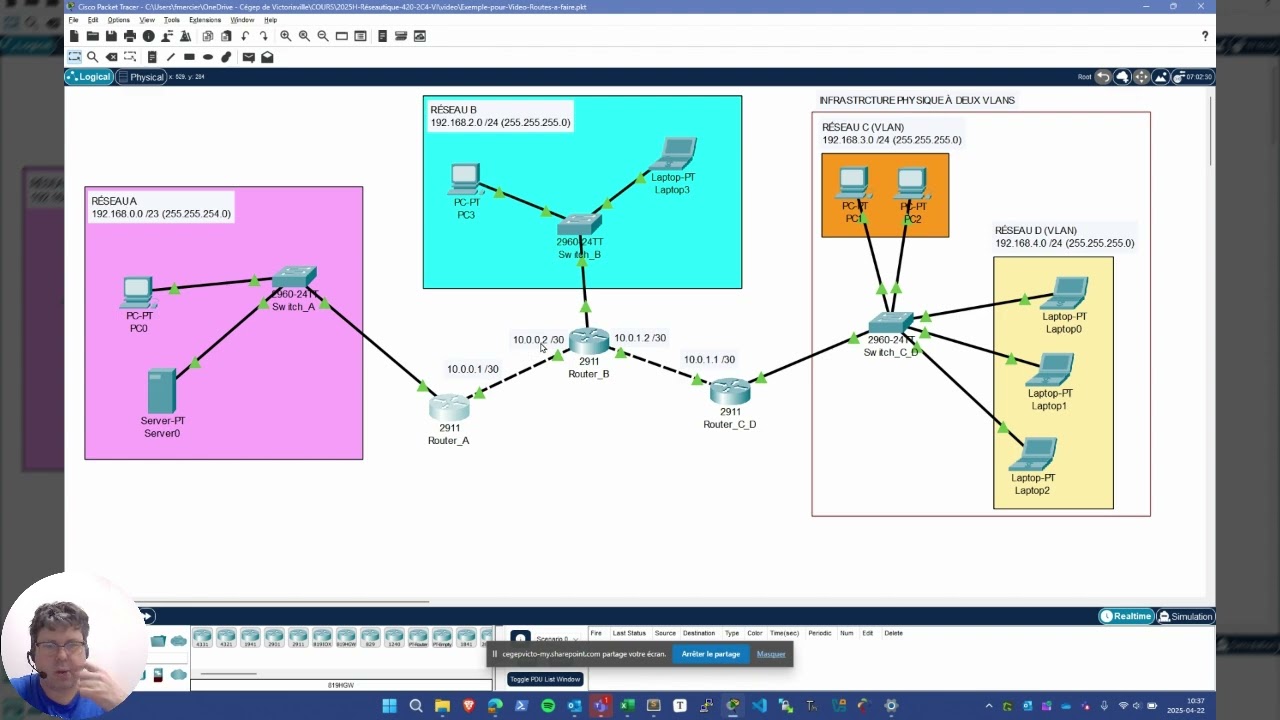Open the File menu

tap(73, 20)
